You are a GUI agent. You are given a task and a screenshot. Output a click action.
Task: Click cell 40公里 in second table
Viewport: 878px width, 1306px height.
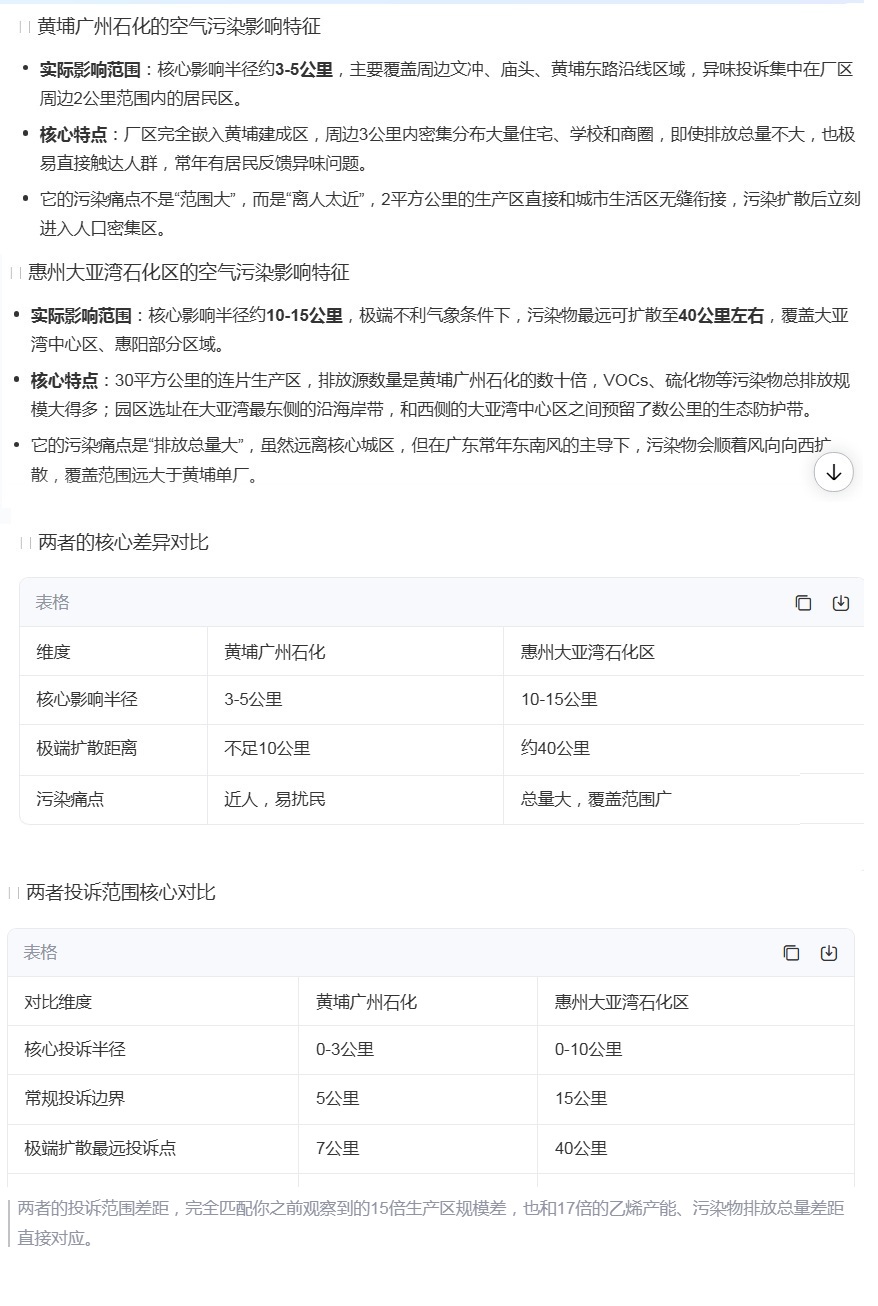point(581,1149)
